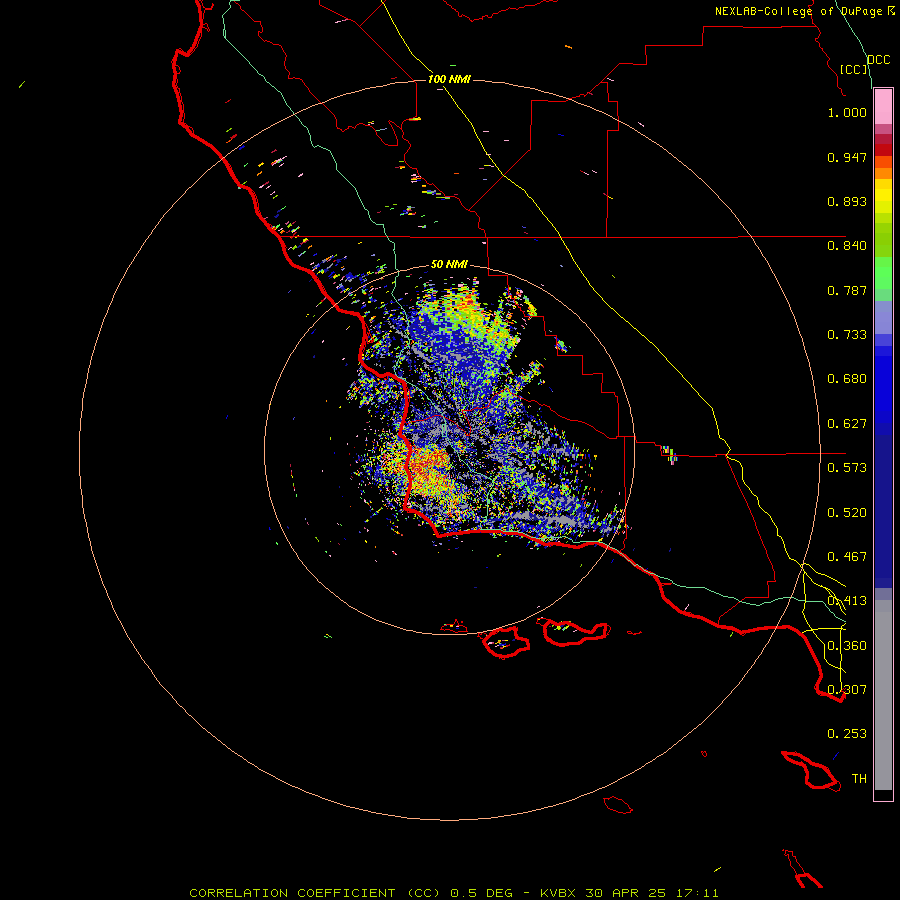Select the 0.573 scale value
Image resolution: width=900 pixels, height=900 pixels.
(847, 468)
